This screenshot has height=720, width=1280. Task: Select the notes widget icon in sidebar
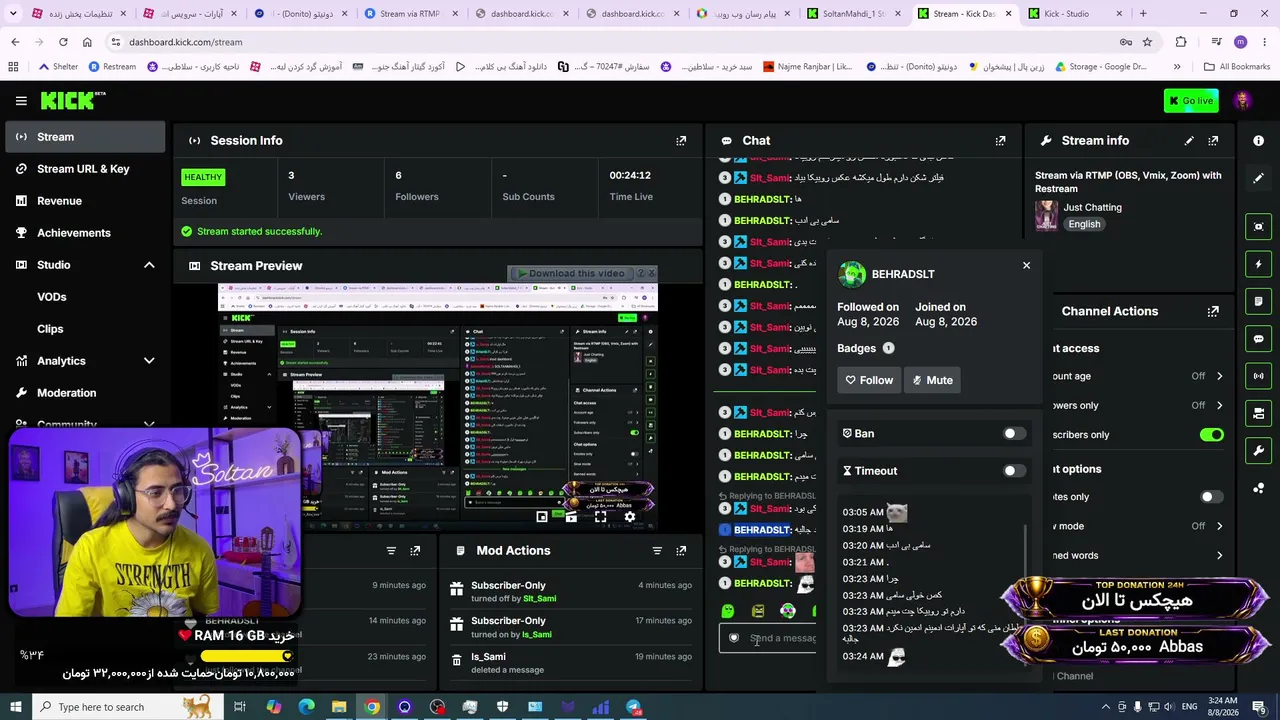1259,301
